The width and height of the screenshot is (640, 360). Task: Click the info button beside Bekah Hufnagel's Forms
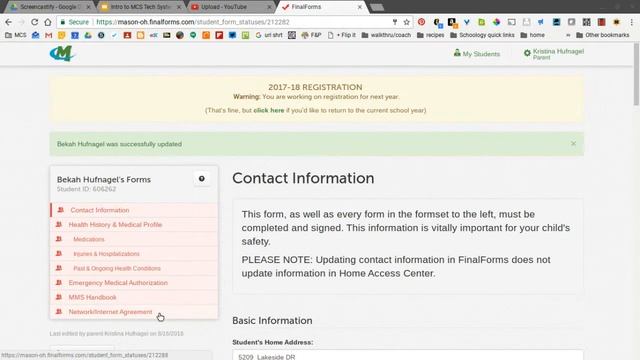point(202,179)
